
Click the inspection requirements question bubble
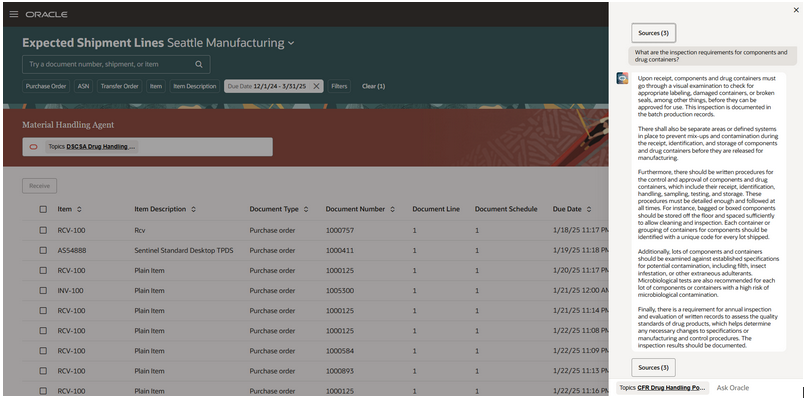click(712, 56)
